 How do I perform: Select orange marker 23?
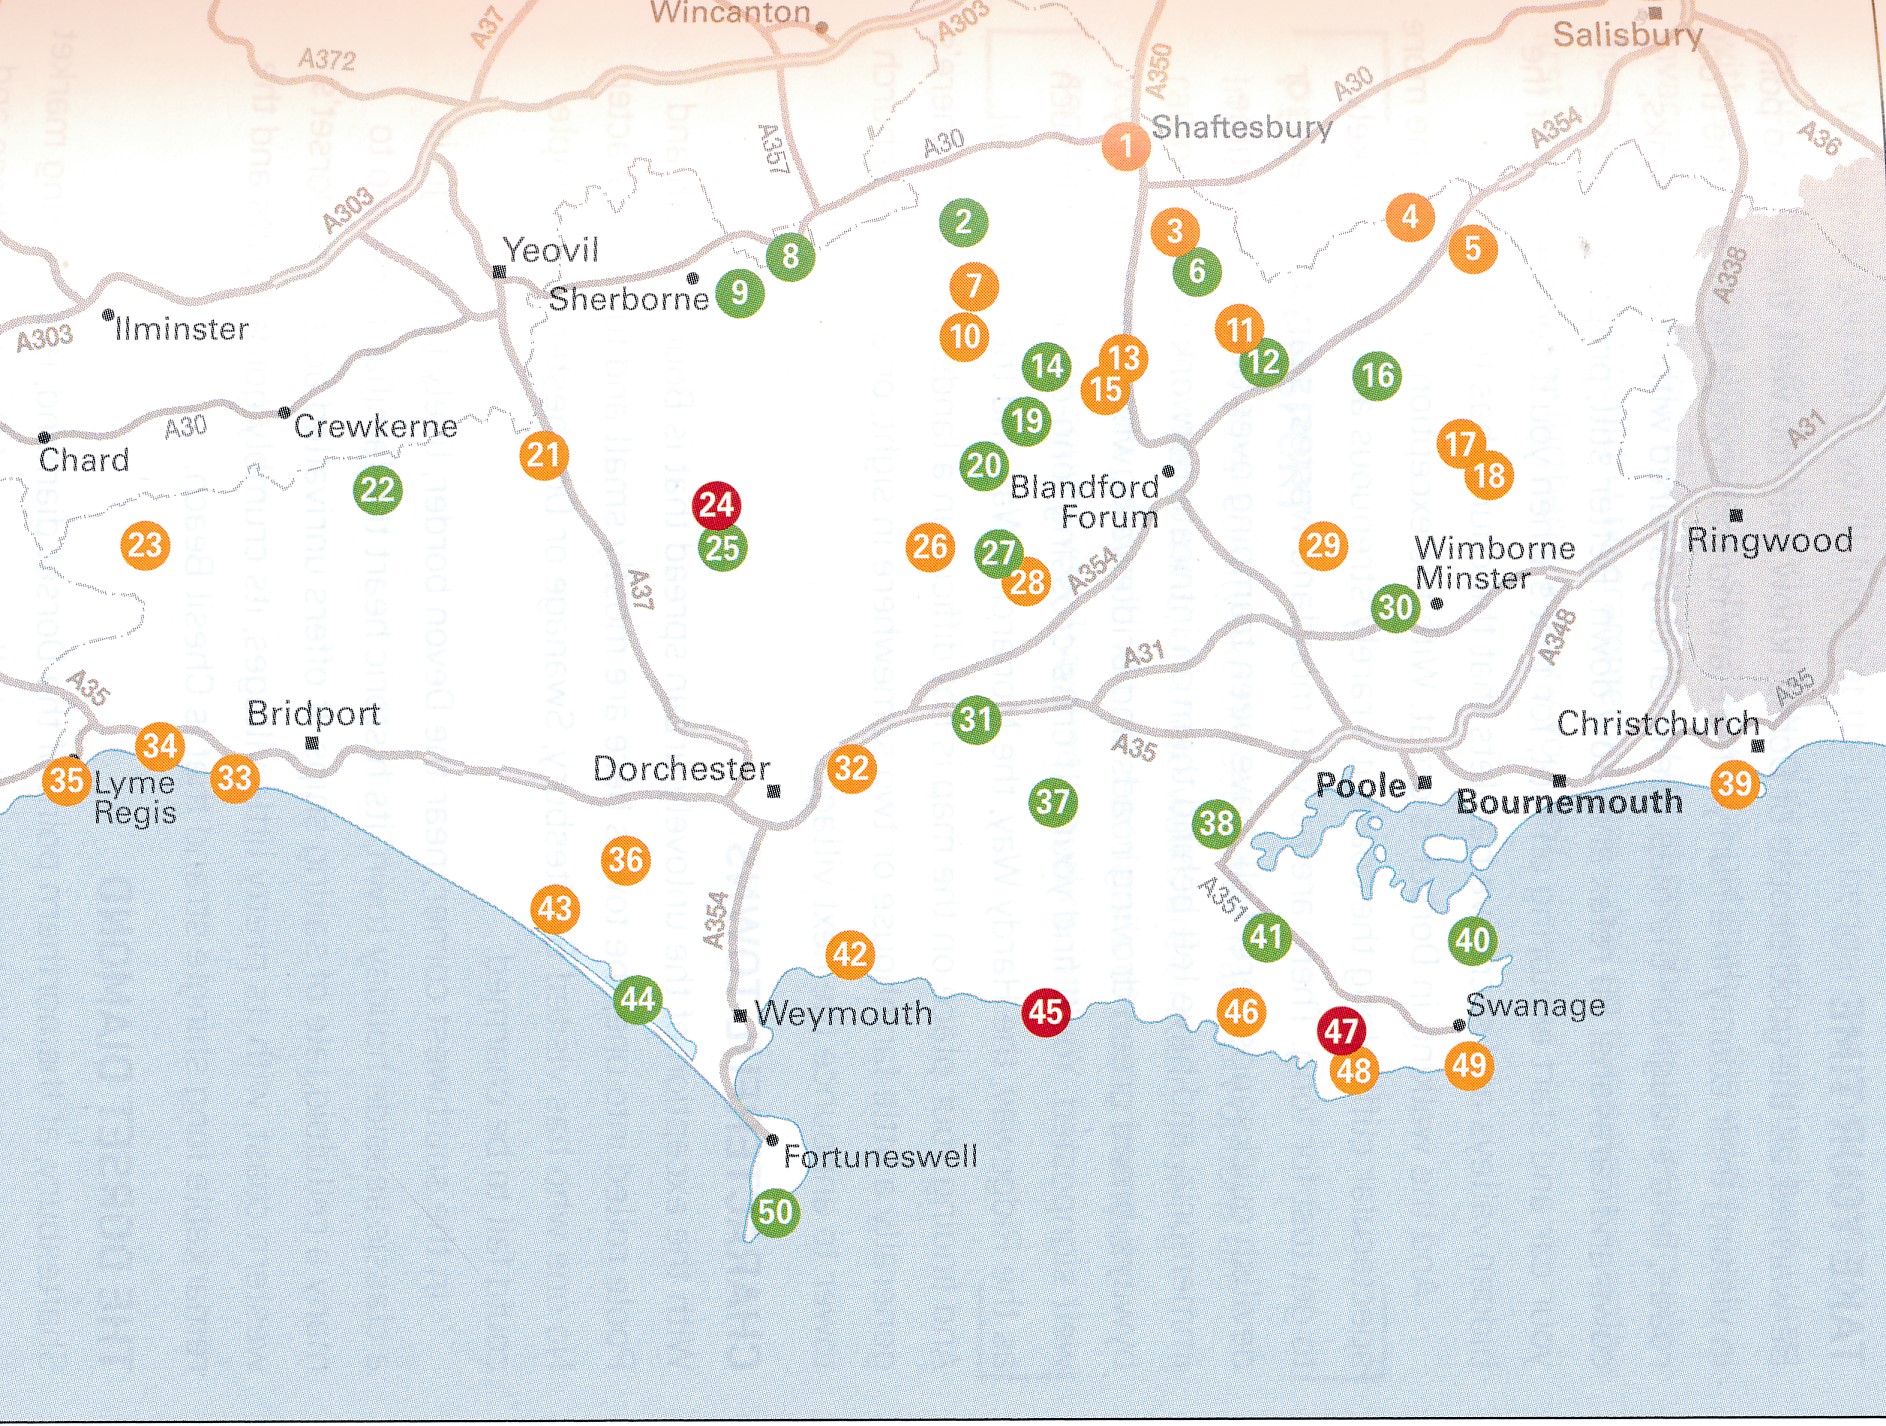point(145,546)
